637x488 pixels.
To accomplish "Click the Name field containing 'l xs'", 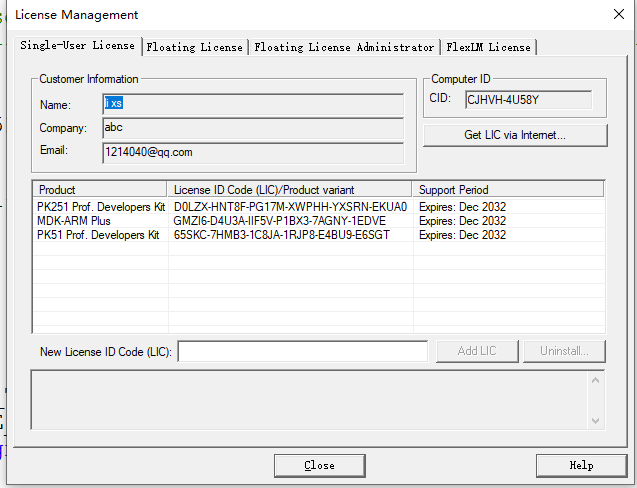I will coord(253,104).
